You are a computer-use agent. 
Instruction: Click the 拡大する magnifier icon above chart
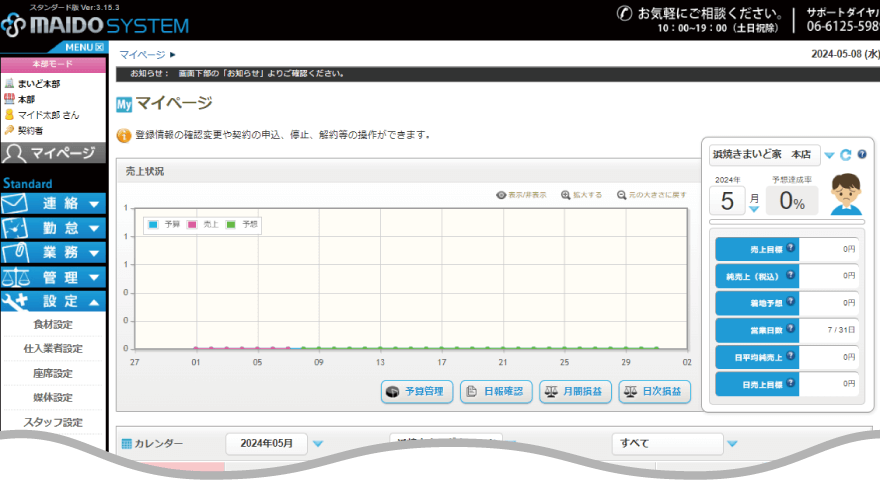pos(566,195)
